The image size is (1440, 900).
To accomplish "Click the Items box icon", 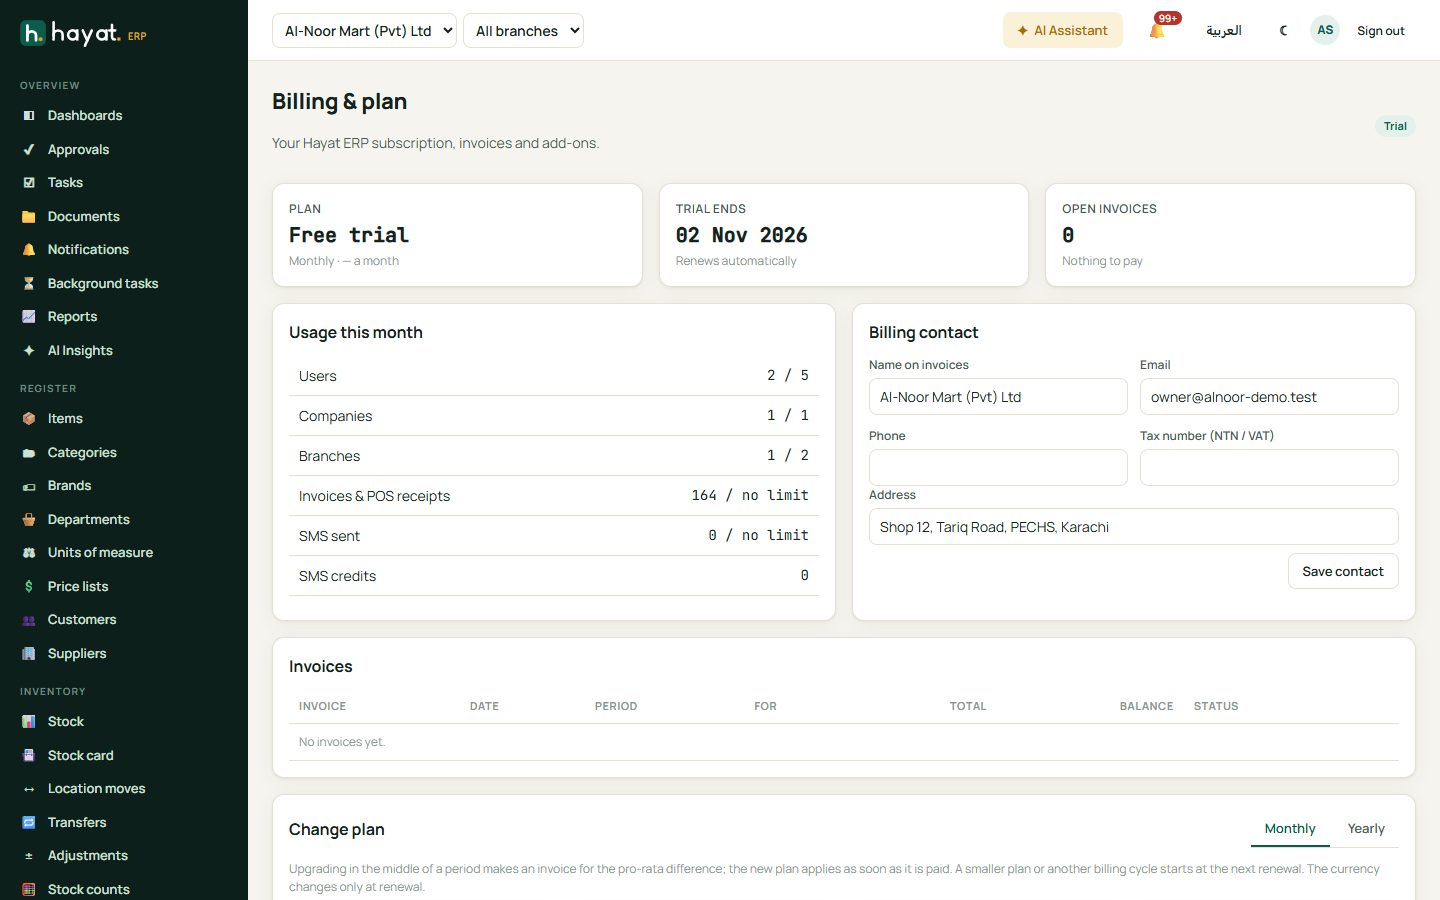I will 29,419.
